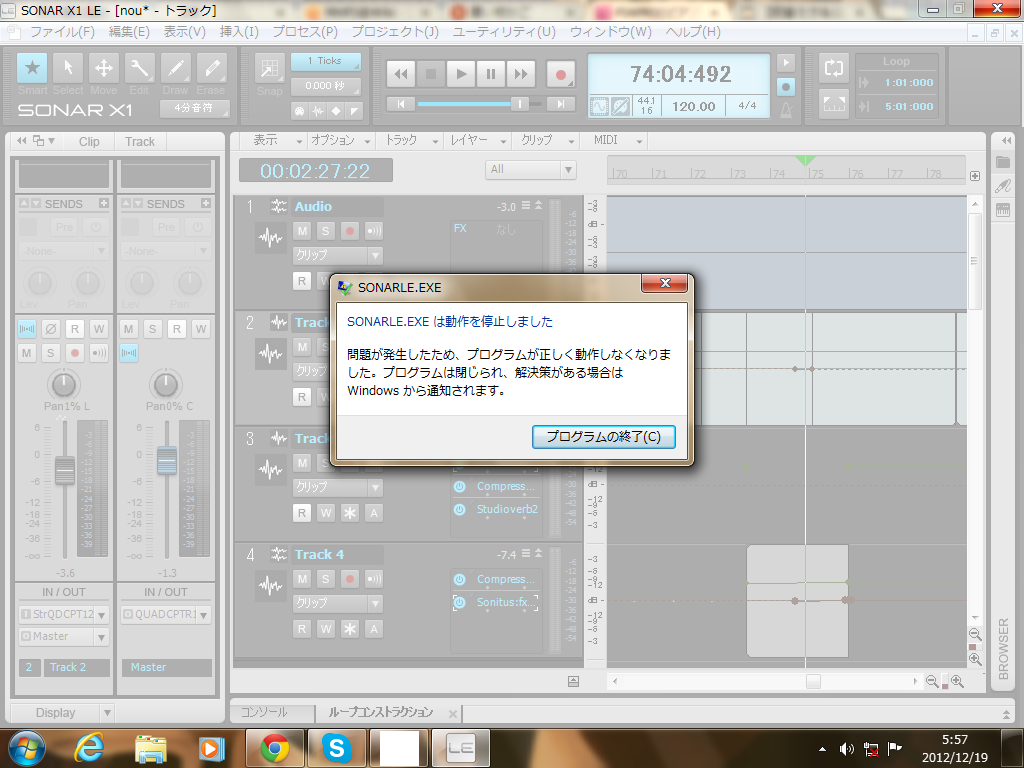
Task: Mute the Audio track 1
Action: 302,231
